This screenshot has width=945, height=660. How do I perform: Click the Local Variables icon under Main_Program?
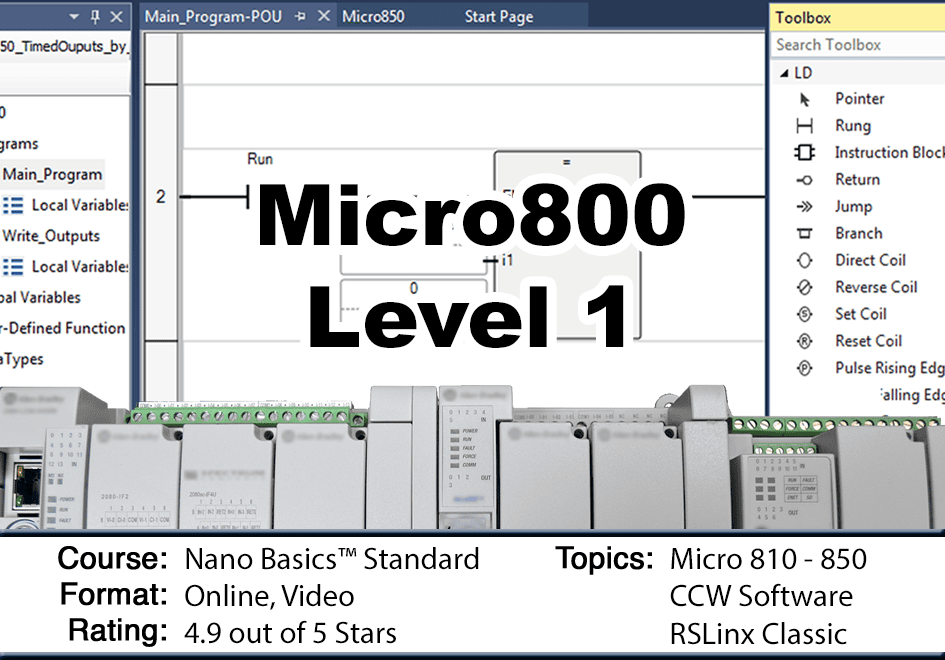coord(13,206)
